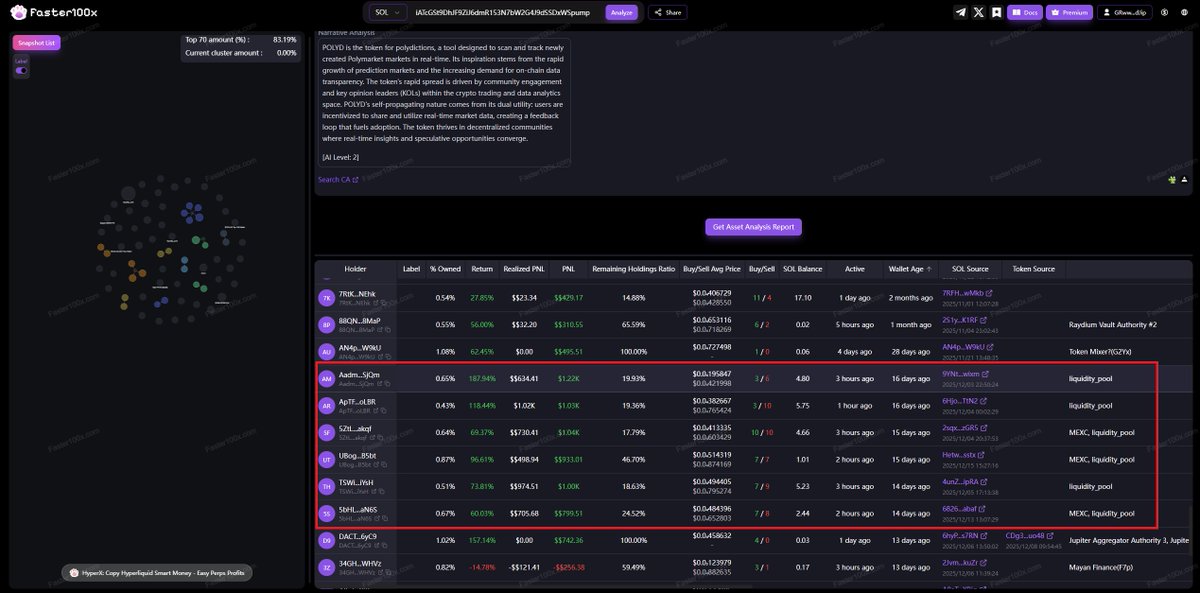Viewport: 1200px width, 593px height.
Task: Click the 3Z avatar badge for 34GH...WHVz
Action: tap(326, 568)
